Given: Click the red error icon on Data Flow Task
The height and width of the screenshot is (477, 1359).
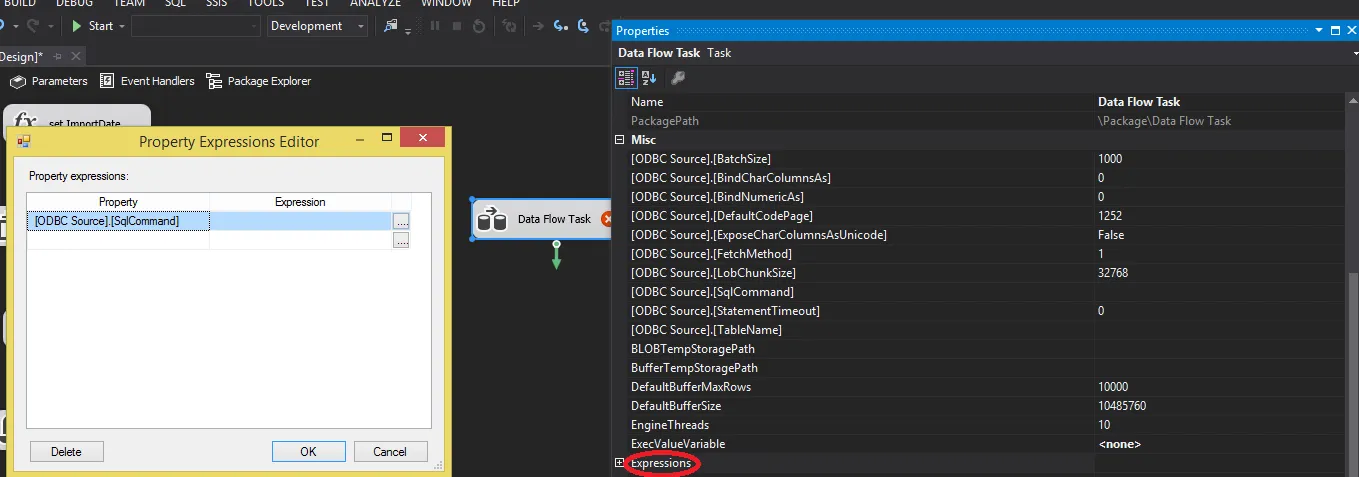Looking at the screenshot, I should click(606, 219).
